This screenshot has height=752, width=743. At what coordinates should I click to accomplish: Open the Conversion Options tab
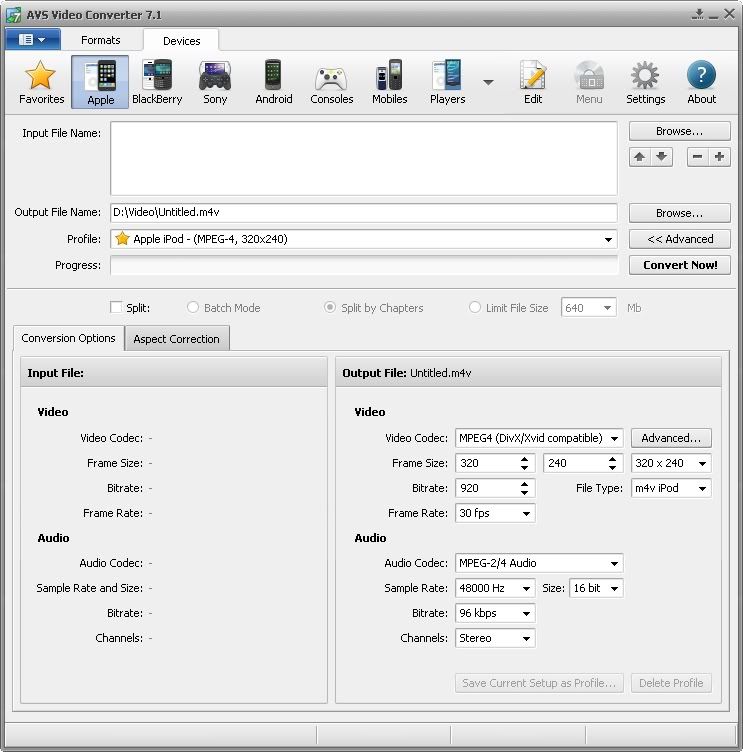pos(69,338)
